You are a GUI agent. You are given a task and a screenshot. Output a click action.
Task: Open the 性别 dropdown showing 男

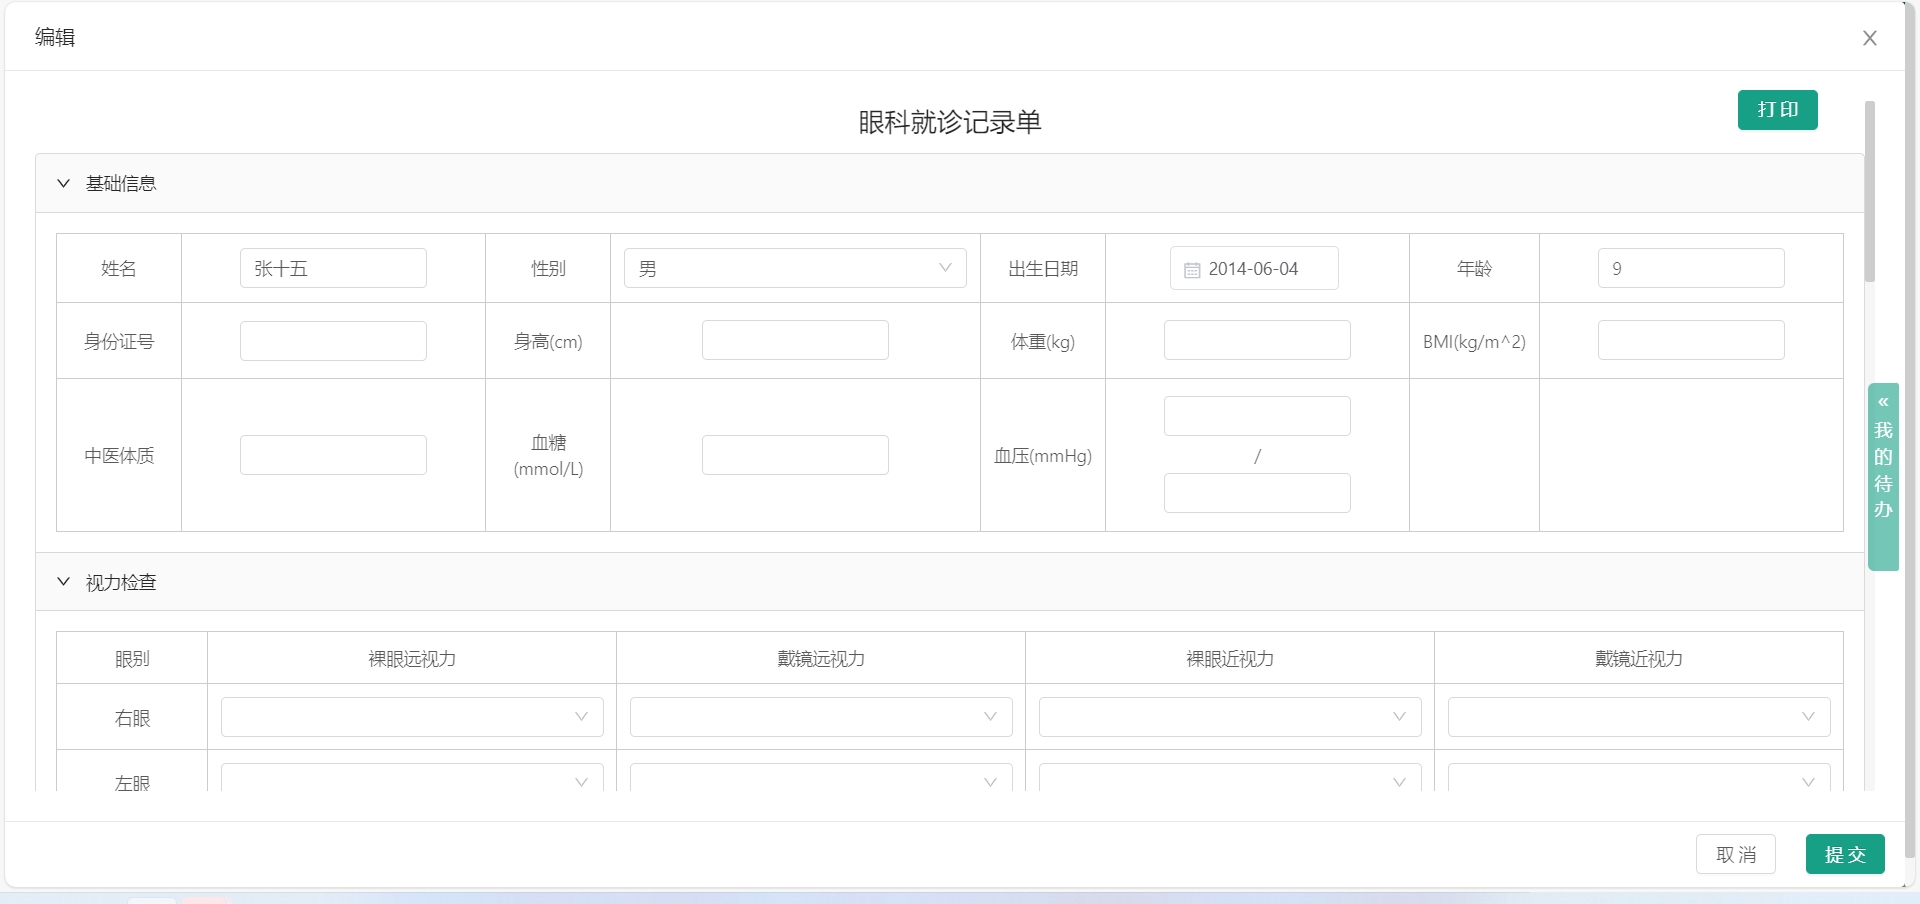[x=795, y=268]
